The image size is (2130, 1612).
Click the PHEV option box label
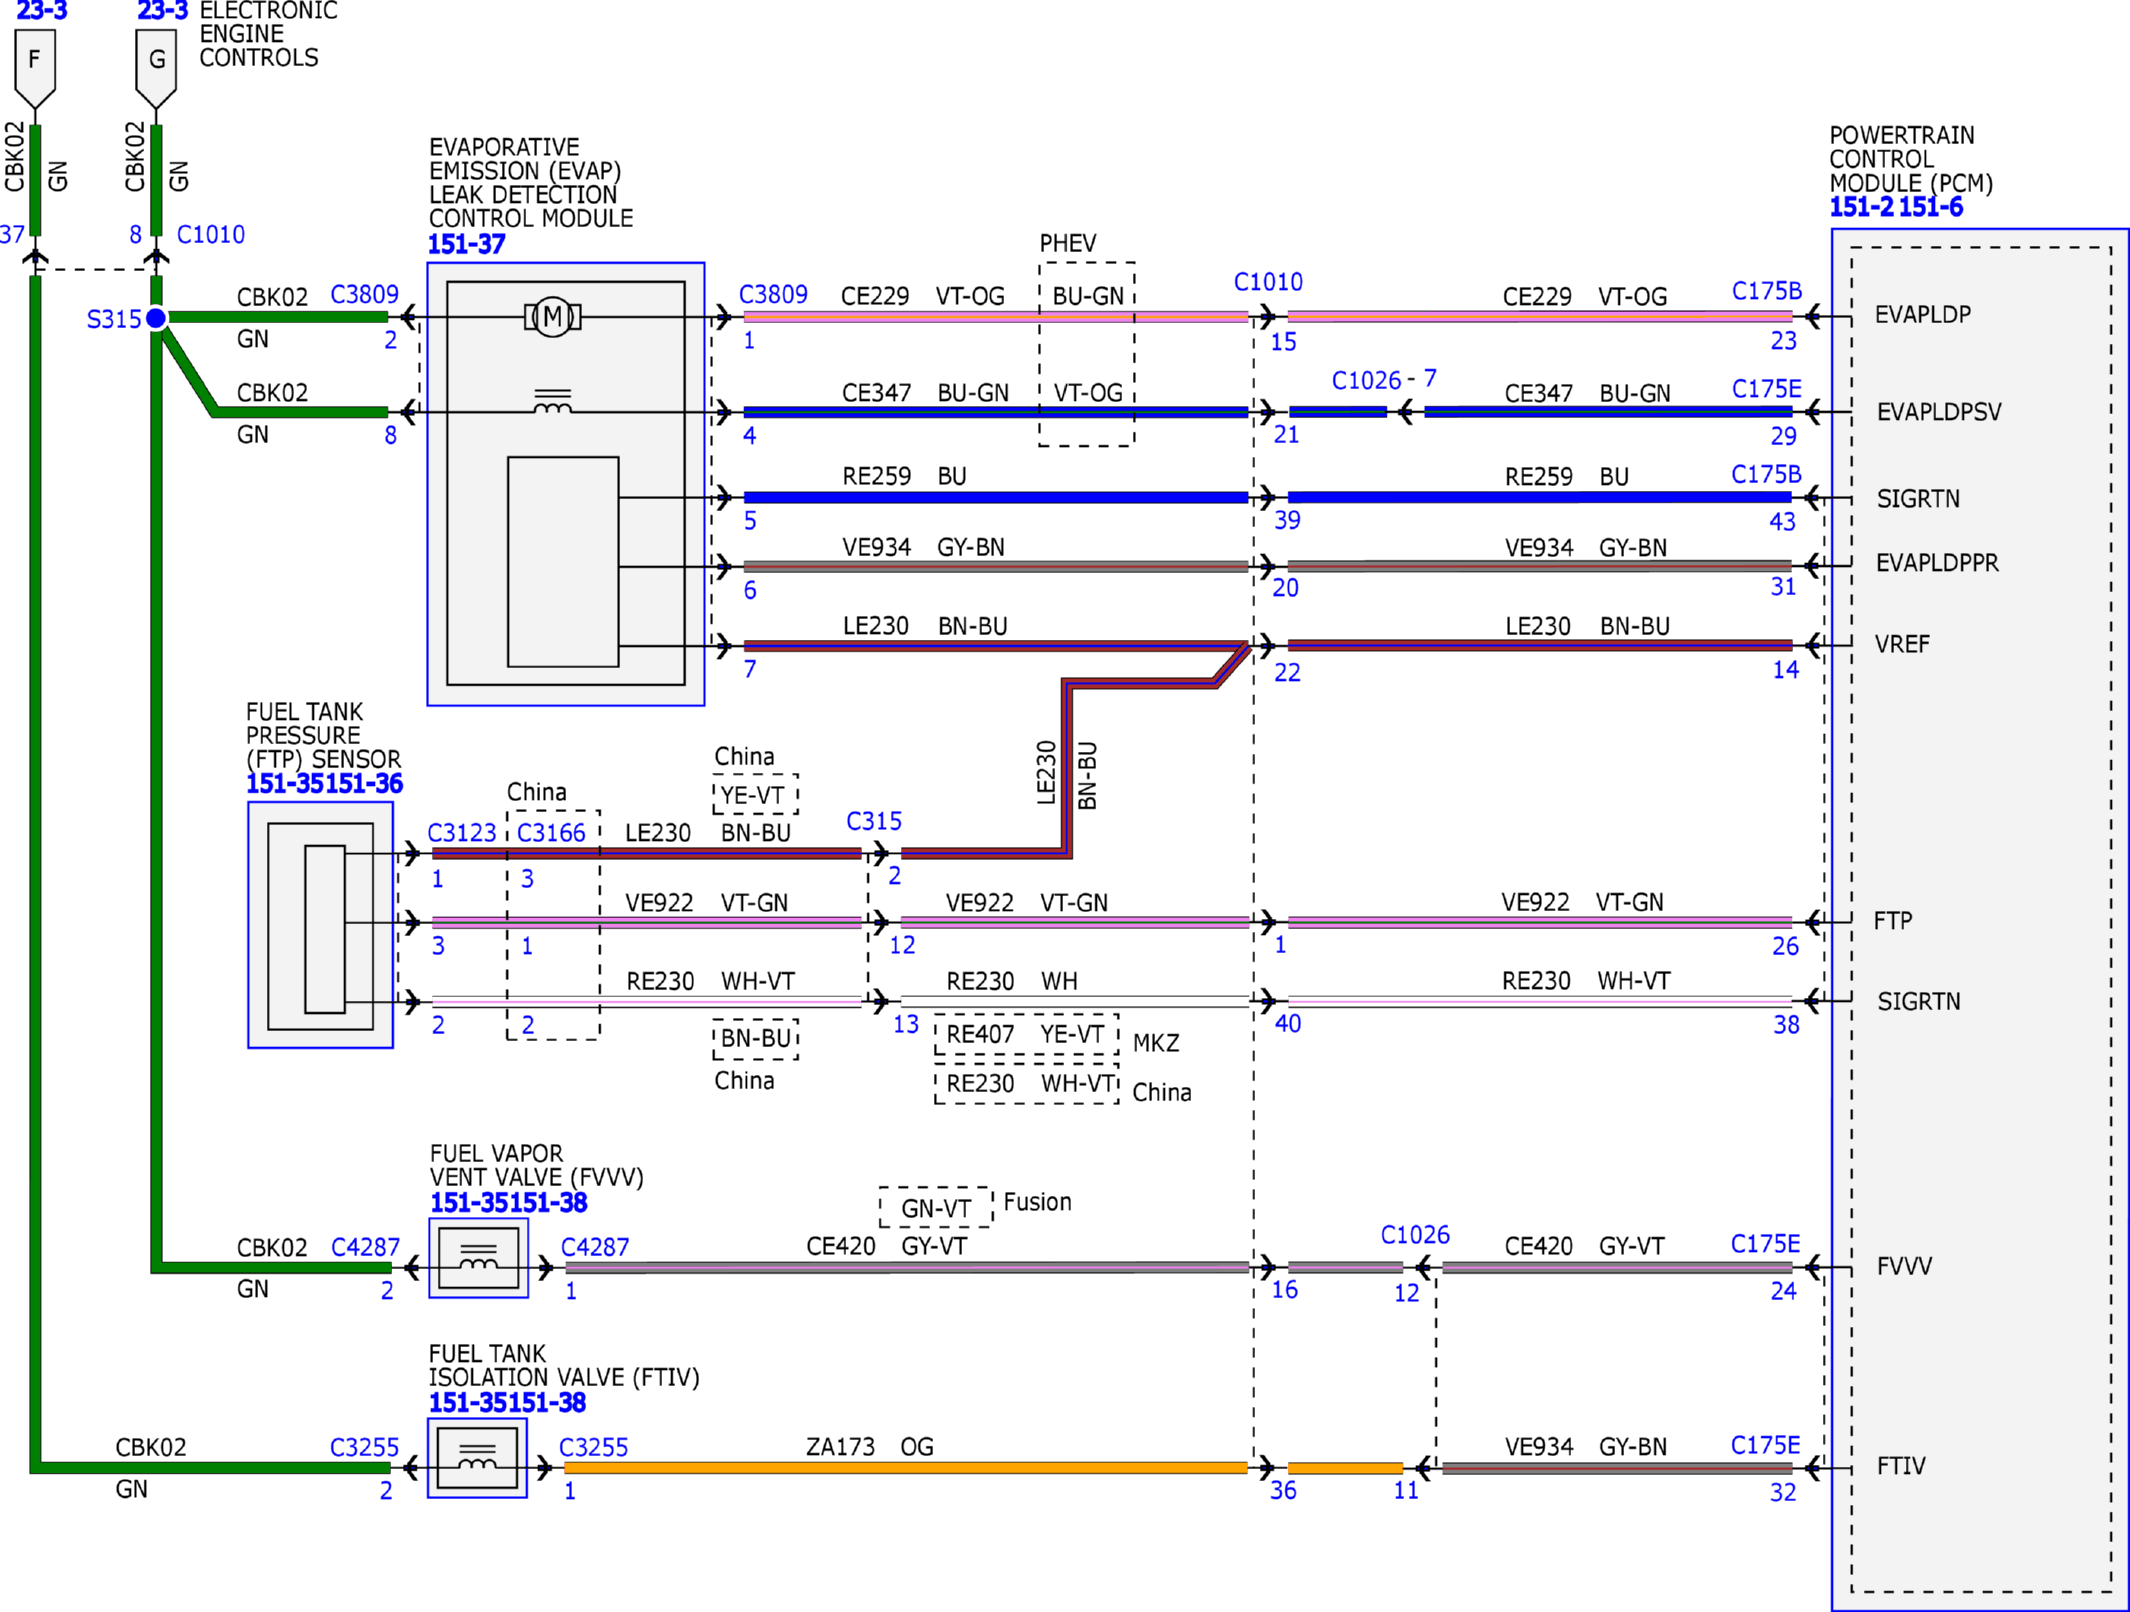(1068, 243)
